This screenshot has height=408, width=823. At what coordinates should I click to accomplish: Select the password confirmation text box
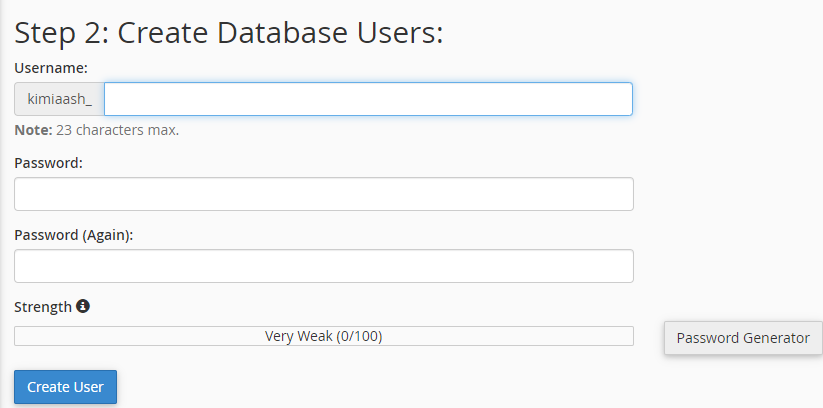(x=324, y=266)
